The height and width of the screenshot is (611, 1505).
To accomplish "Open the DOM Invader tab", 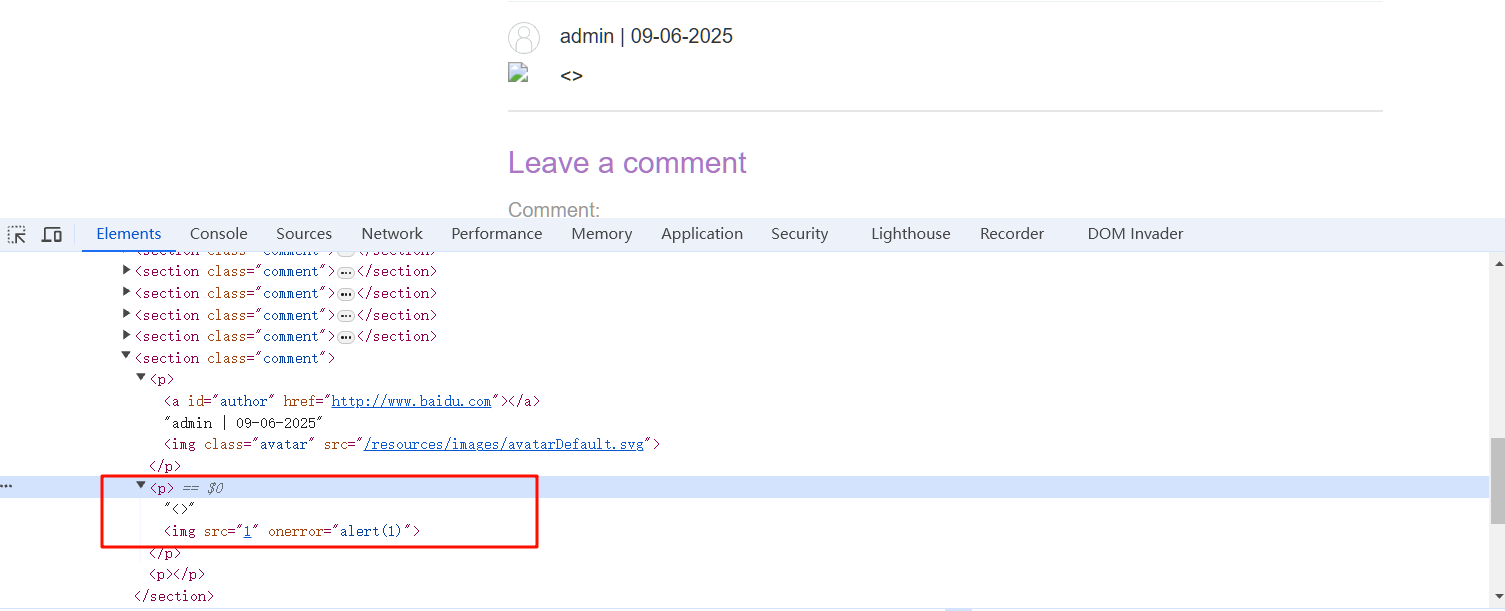I will point(1135,234).
